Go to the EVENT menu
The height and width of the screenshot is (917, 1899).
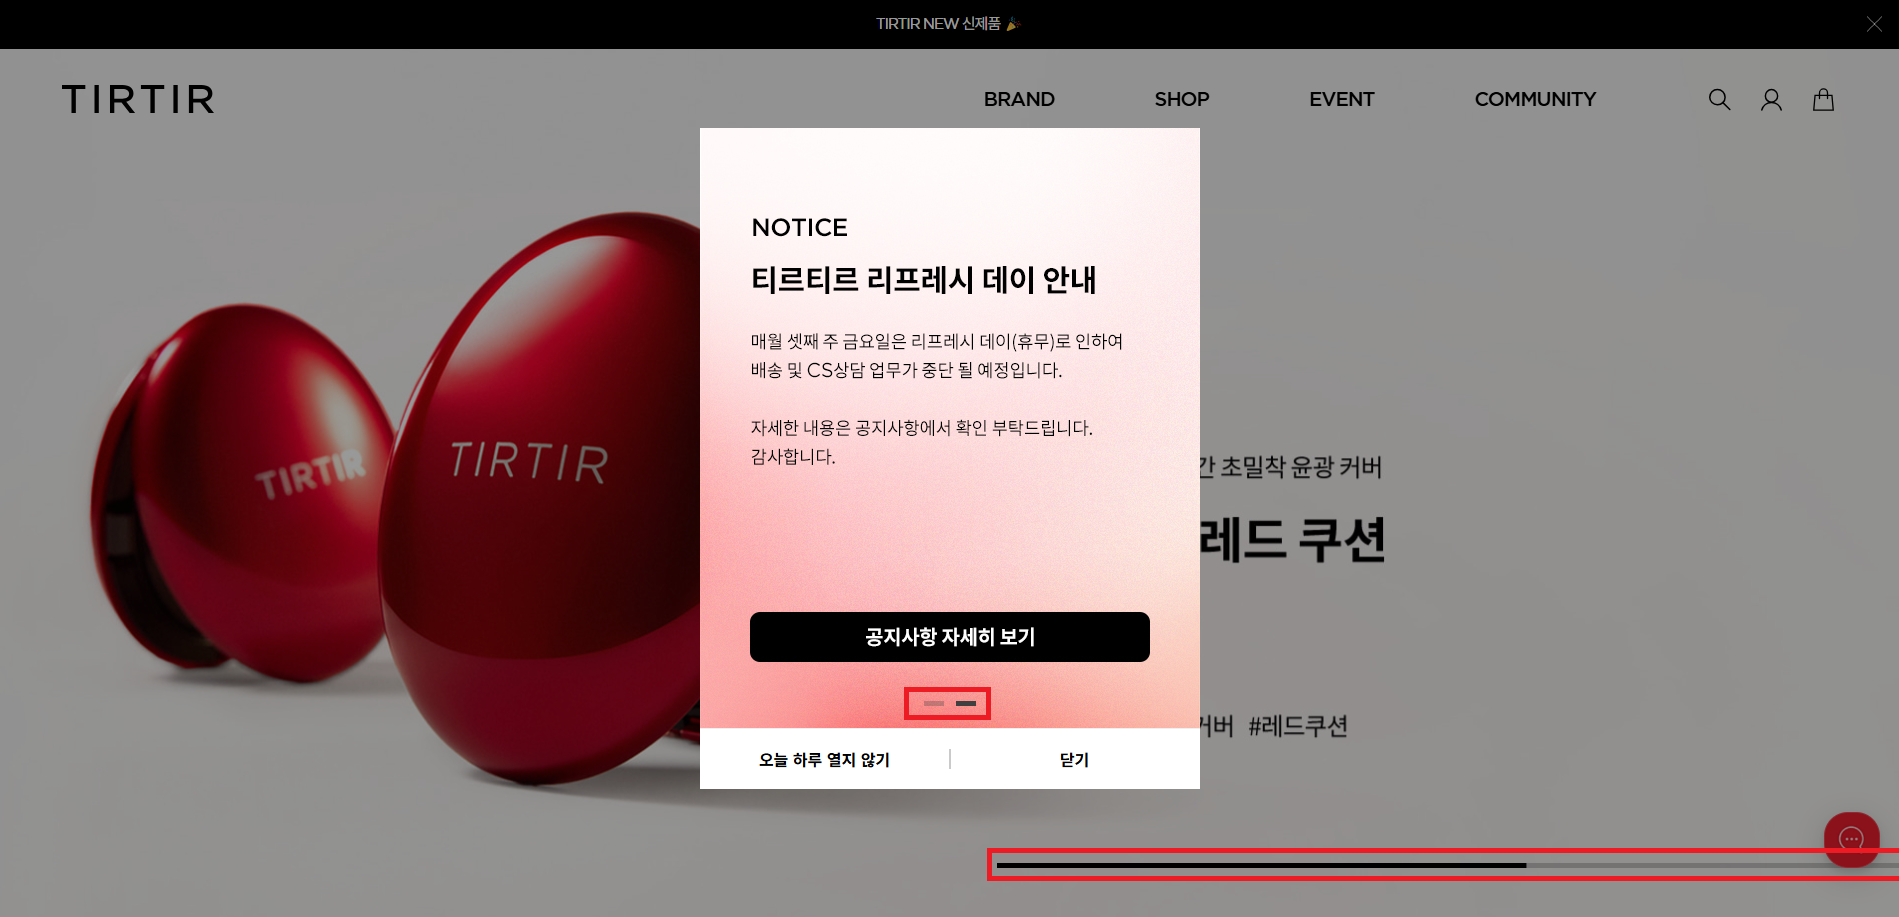(1341, 100)
